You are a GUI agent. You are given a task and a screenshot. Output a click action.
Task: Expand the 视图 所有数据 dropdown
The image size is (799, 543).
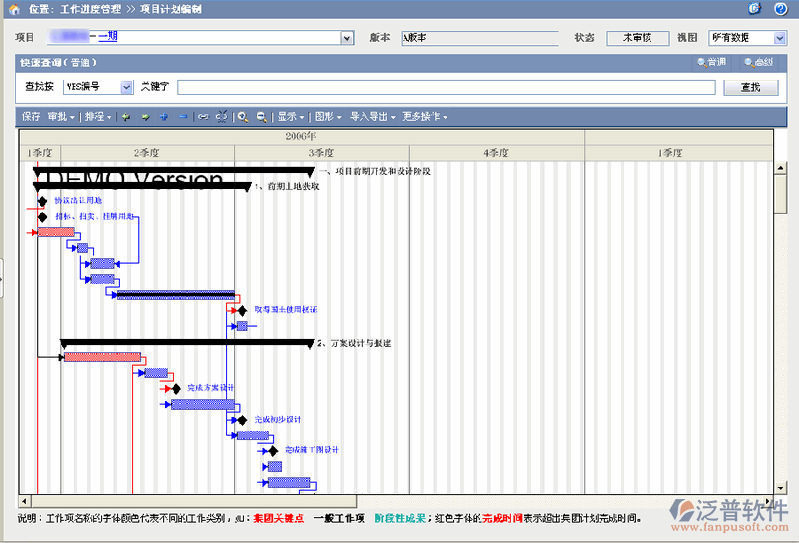coord(780,38)
